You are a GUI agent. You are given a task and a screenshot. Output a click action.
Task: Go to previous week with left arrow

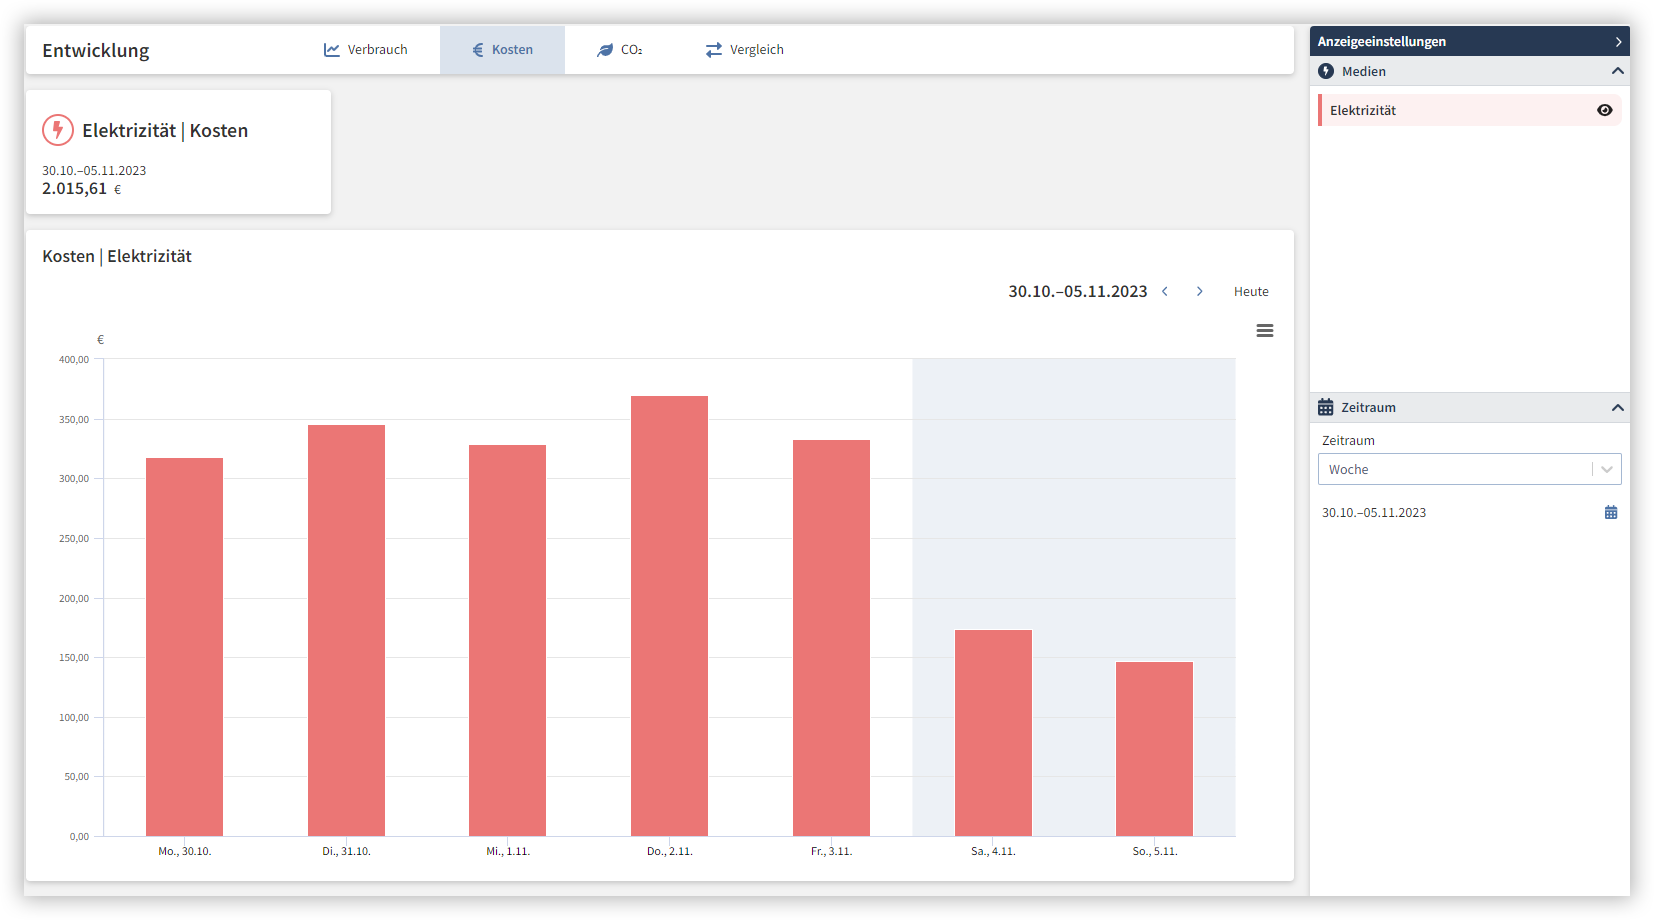(1165, 292)
